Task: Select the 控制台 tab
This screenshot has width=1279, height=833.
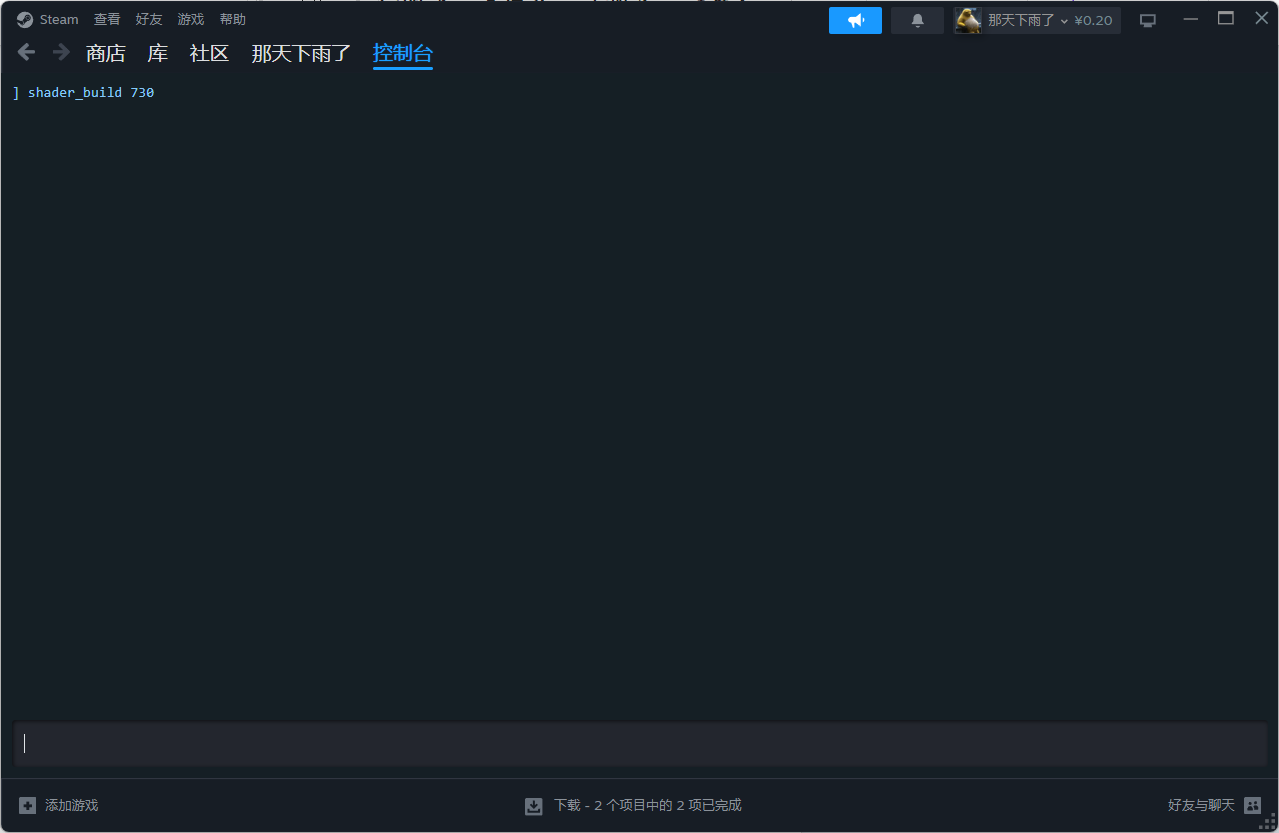Action: (x=403, y=53)
